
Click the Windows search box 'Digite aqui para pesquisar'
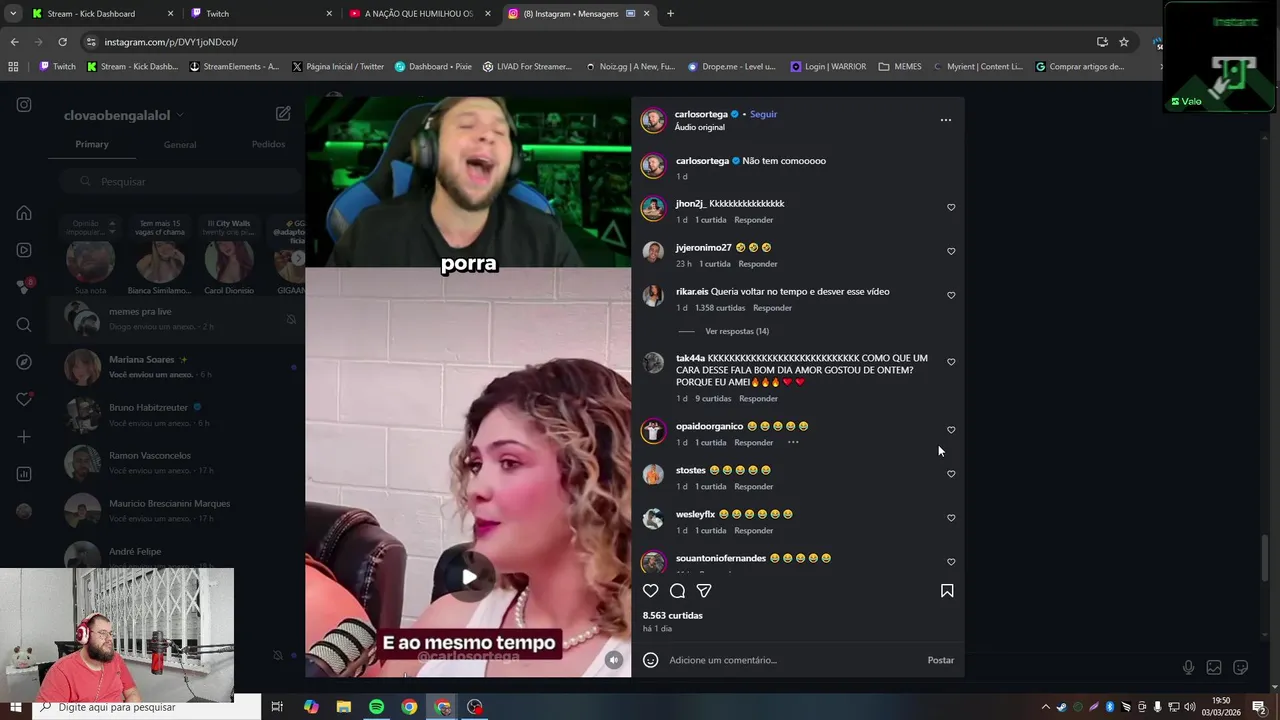click(x=146, y=707)
